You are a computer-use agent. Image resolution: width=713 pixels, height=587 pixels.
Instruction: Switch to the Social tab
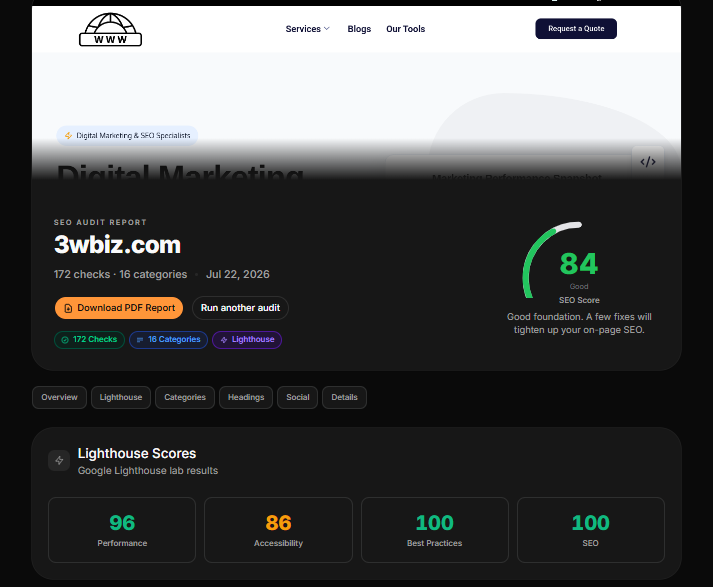(x=298, y=397)
